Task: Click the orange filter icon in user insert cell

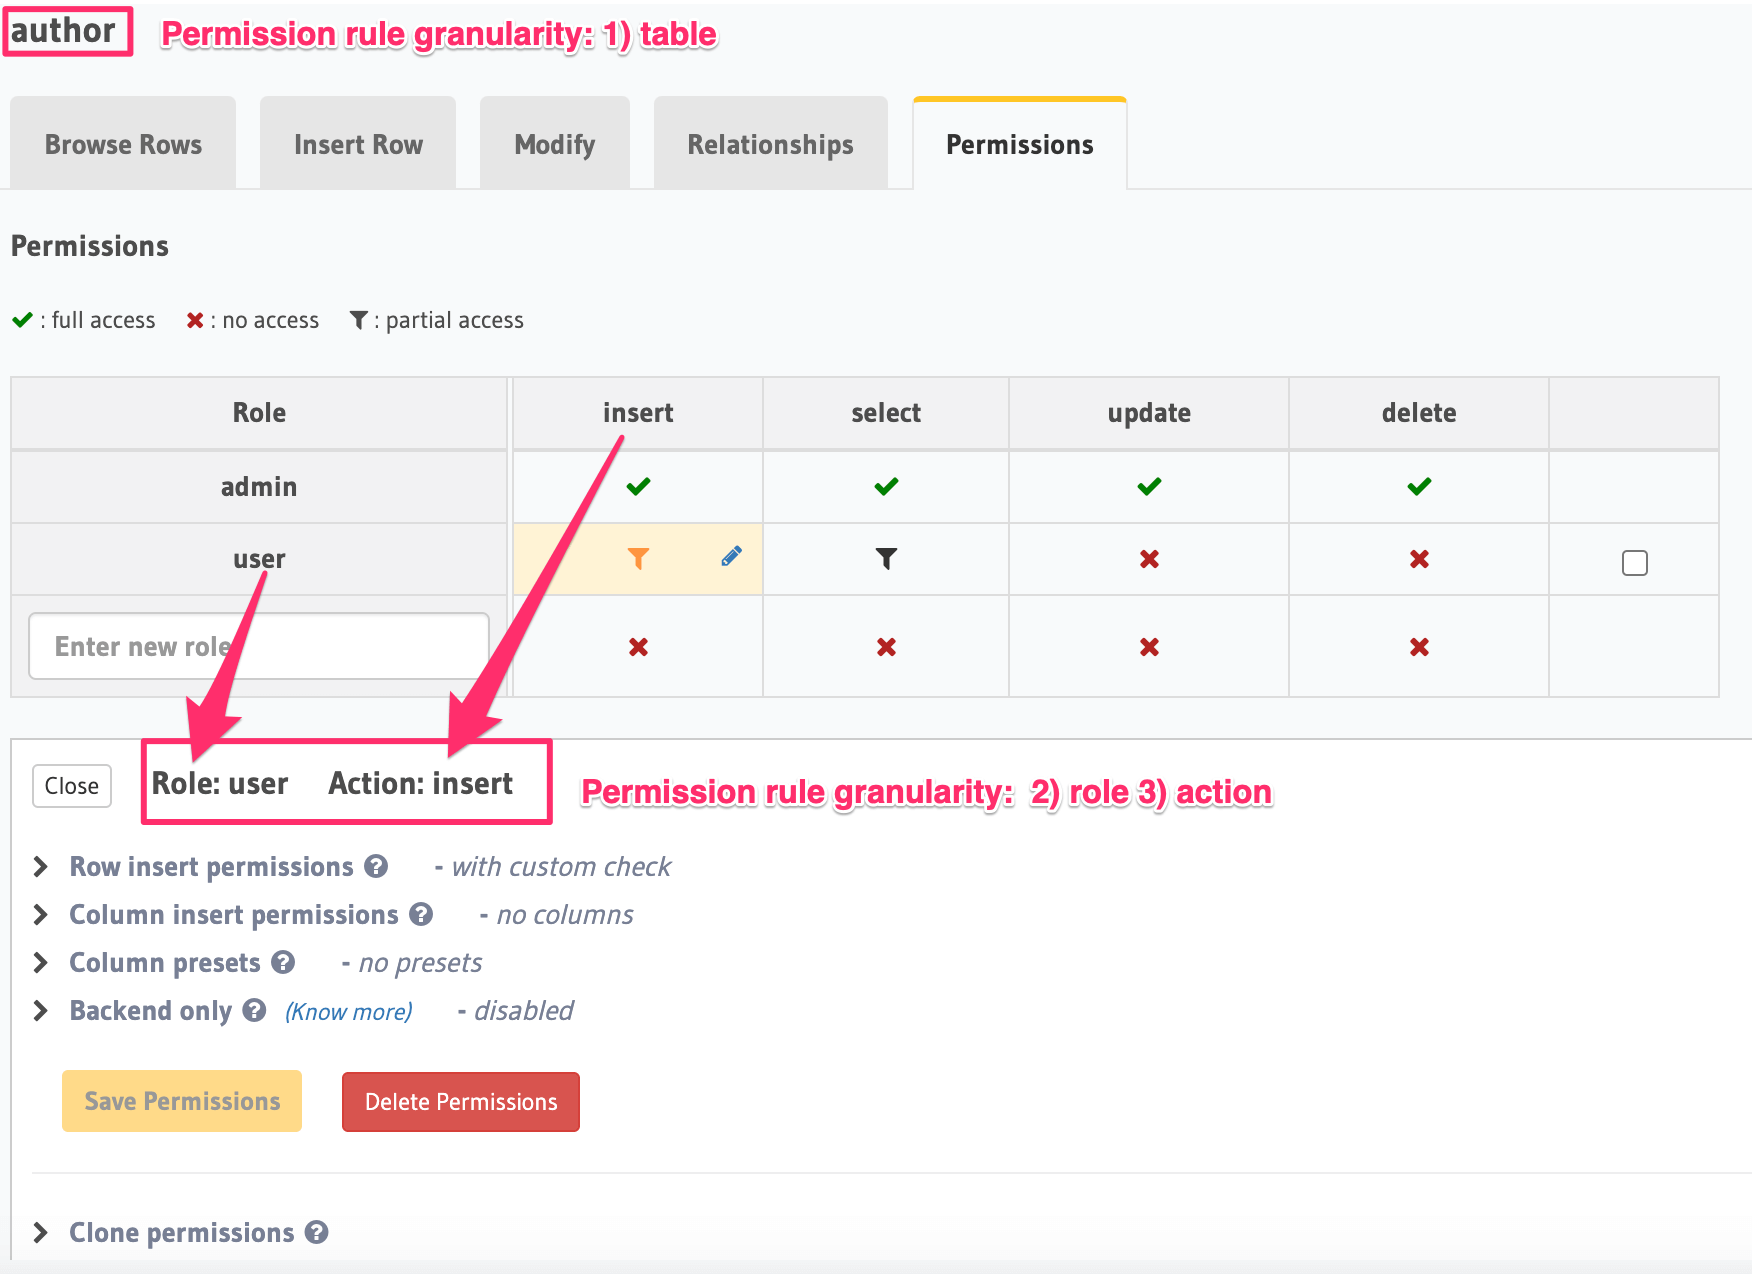Action: click(x=638, y=559)
